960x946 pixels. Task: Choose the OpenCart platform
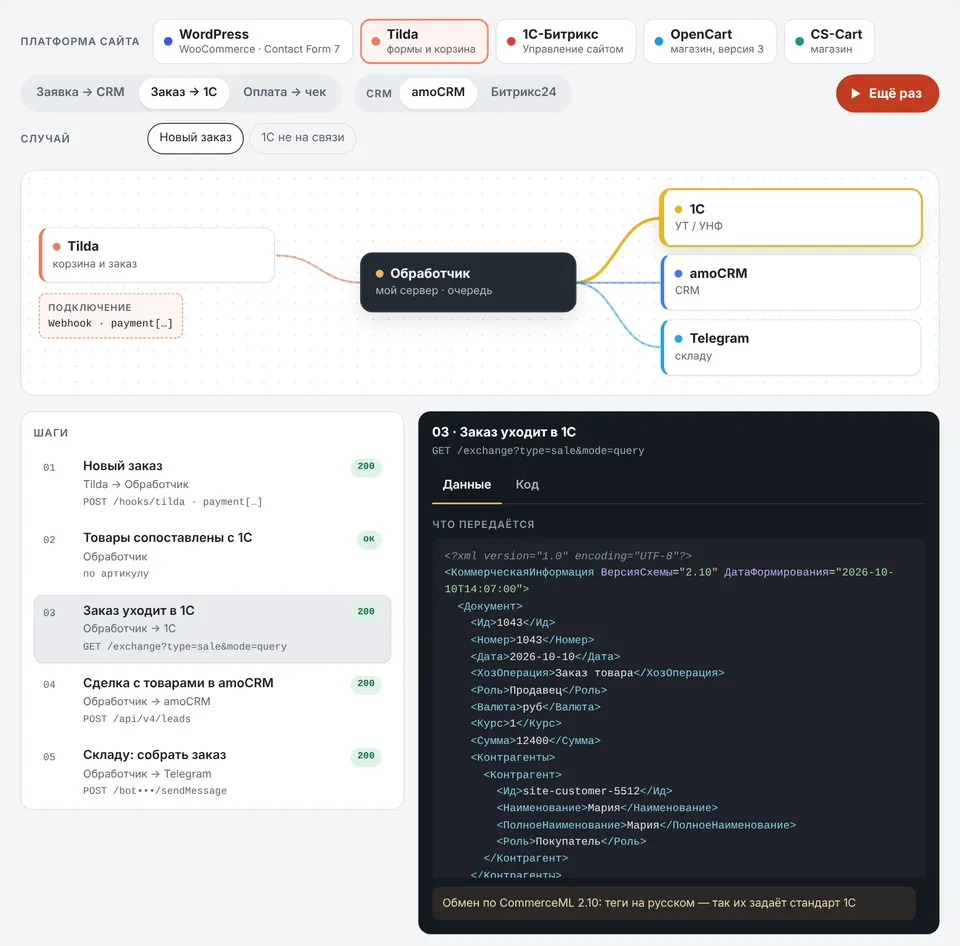pyautogui.click(x=710, y=41)
